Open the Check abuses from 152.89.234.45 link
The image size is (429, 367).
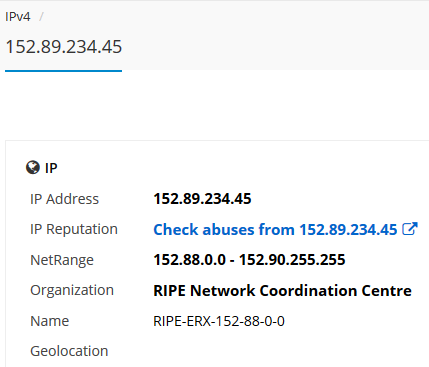point(275,229)
